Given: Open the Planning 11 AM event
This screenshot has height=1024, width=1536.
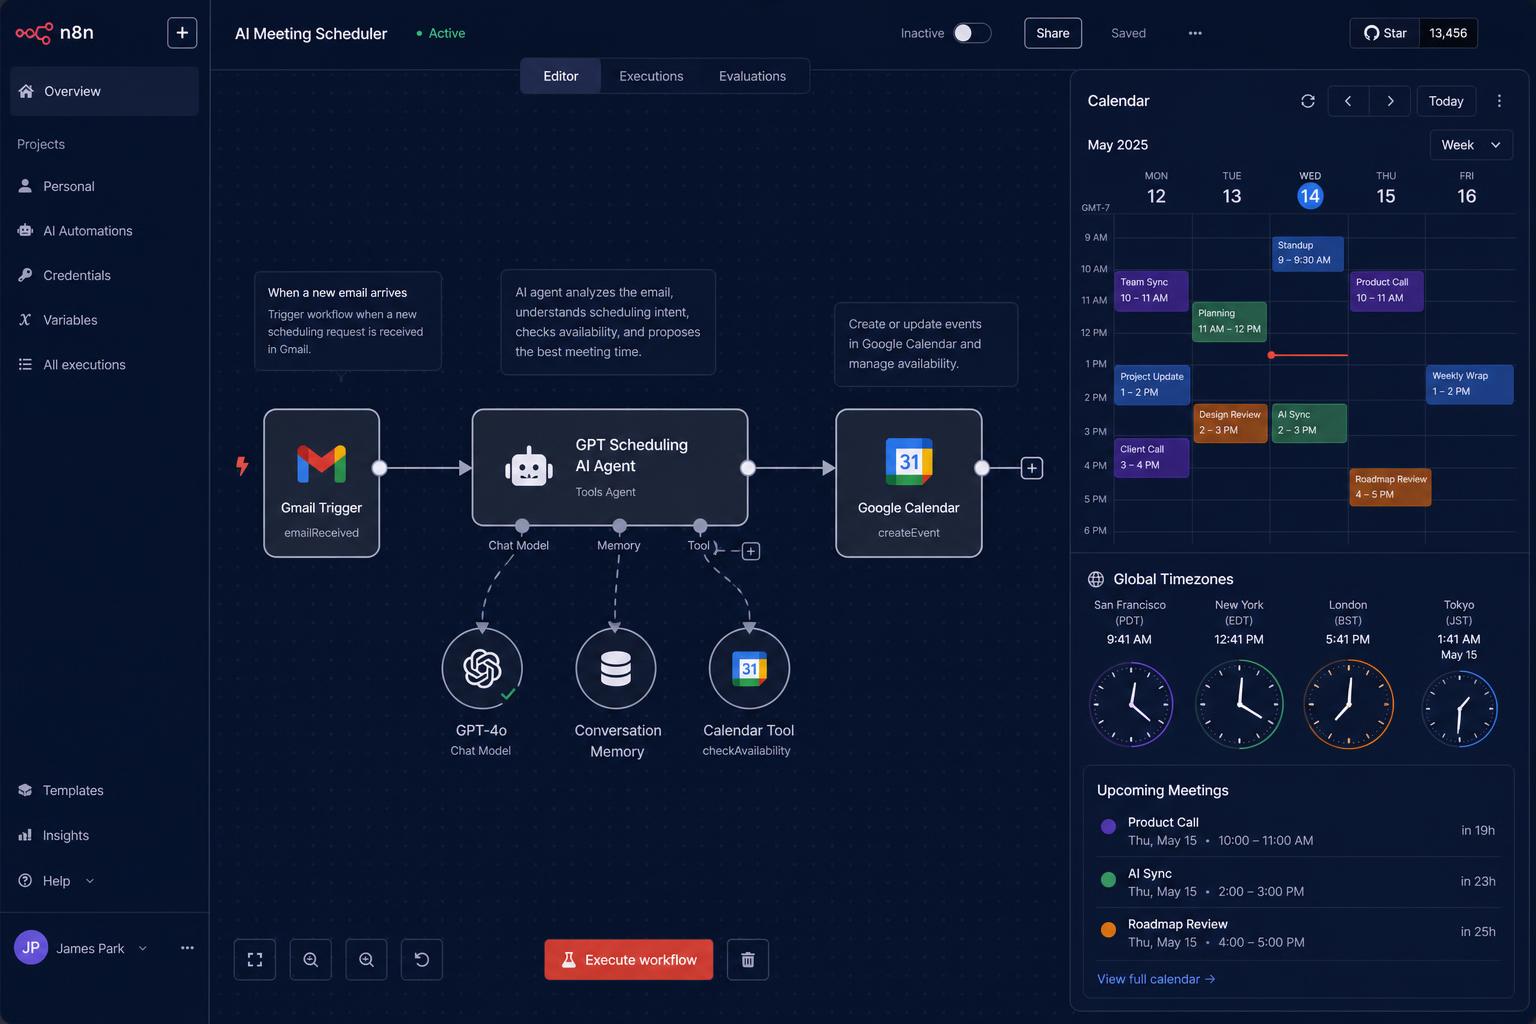Looking at the screenshot, I should [x=1230, y=321].
